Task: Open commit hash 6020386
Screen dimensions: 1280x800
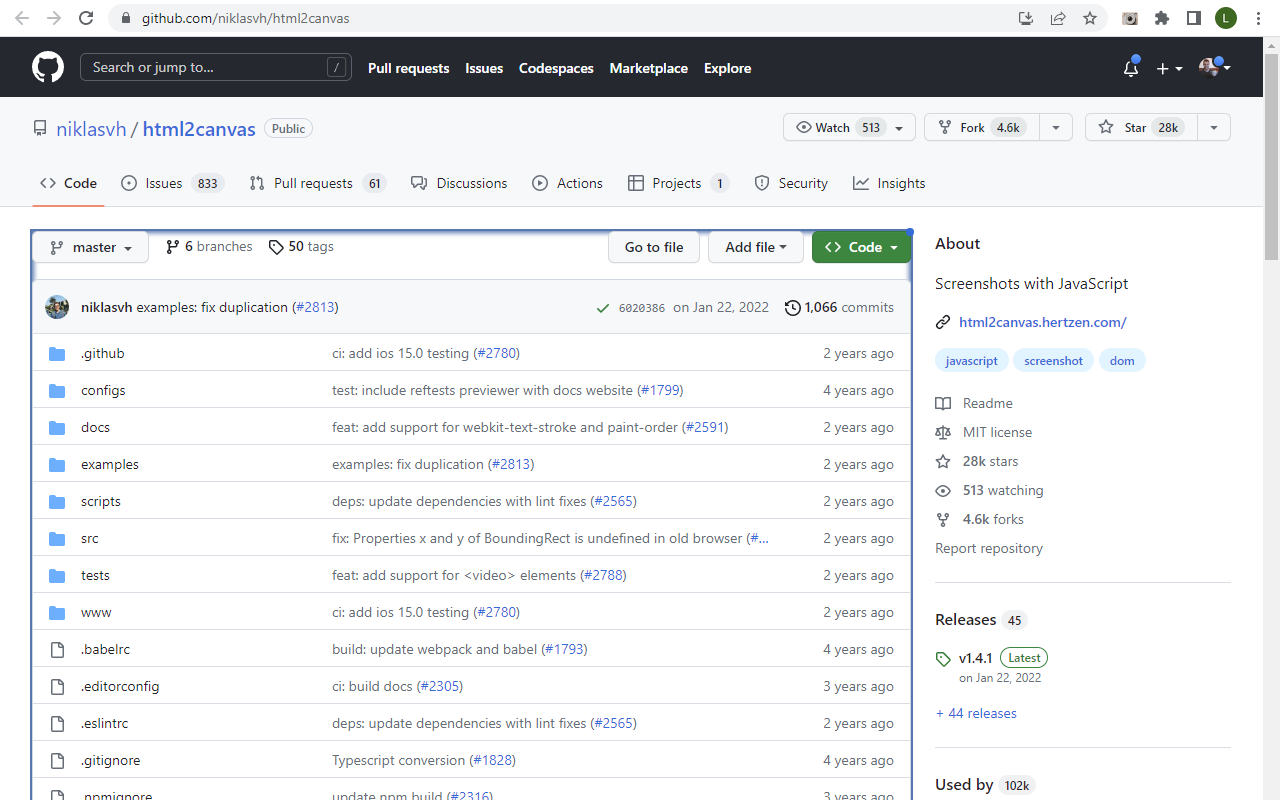Action: point(641,308)
